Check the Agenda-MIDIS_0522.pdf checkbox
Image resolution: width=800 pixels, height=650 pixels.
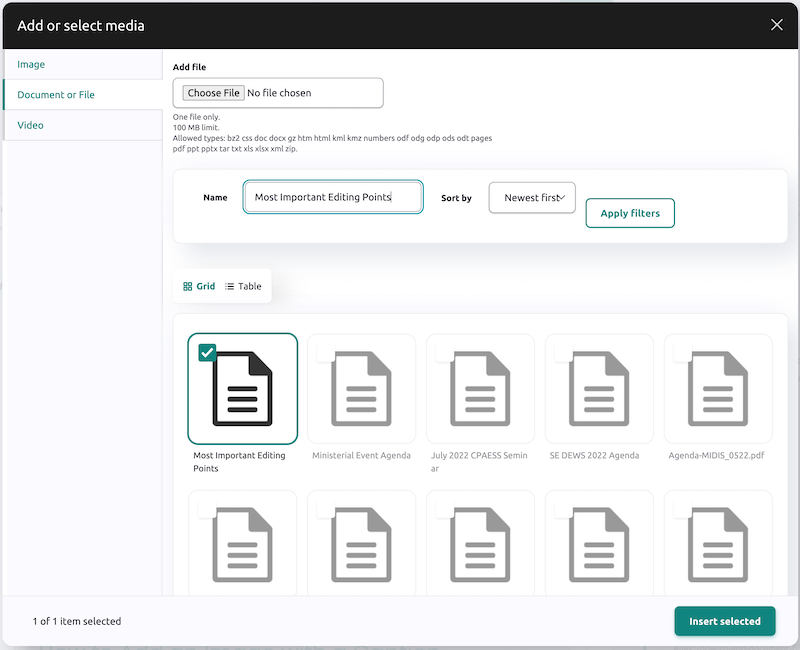[682, 353]
